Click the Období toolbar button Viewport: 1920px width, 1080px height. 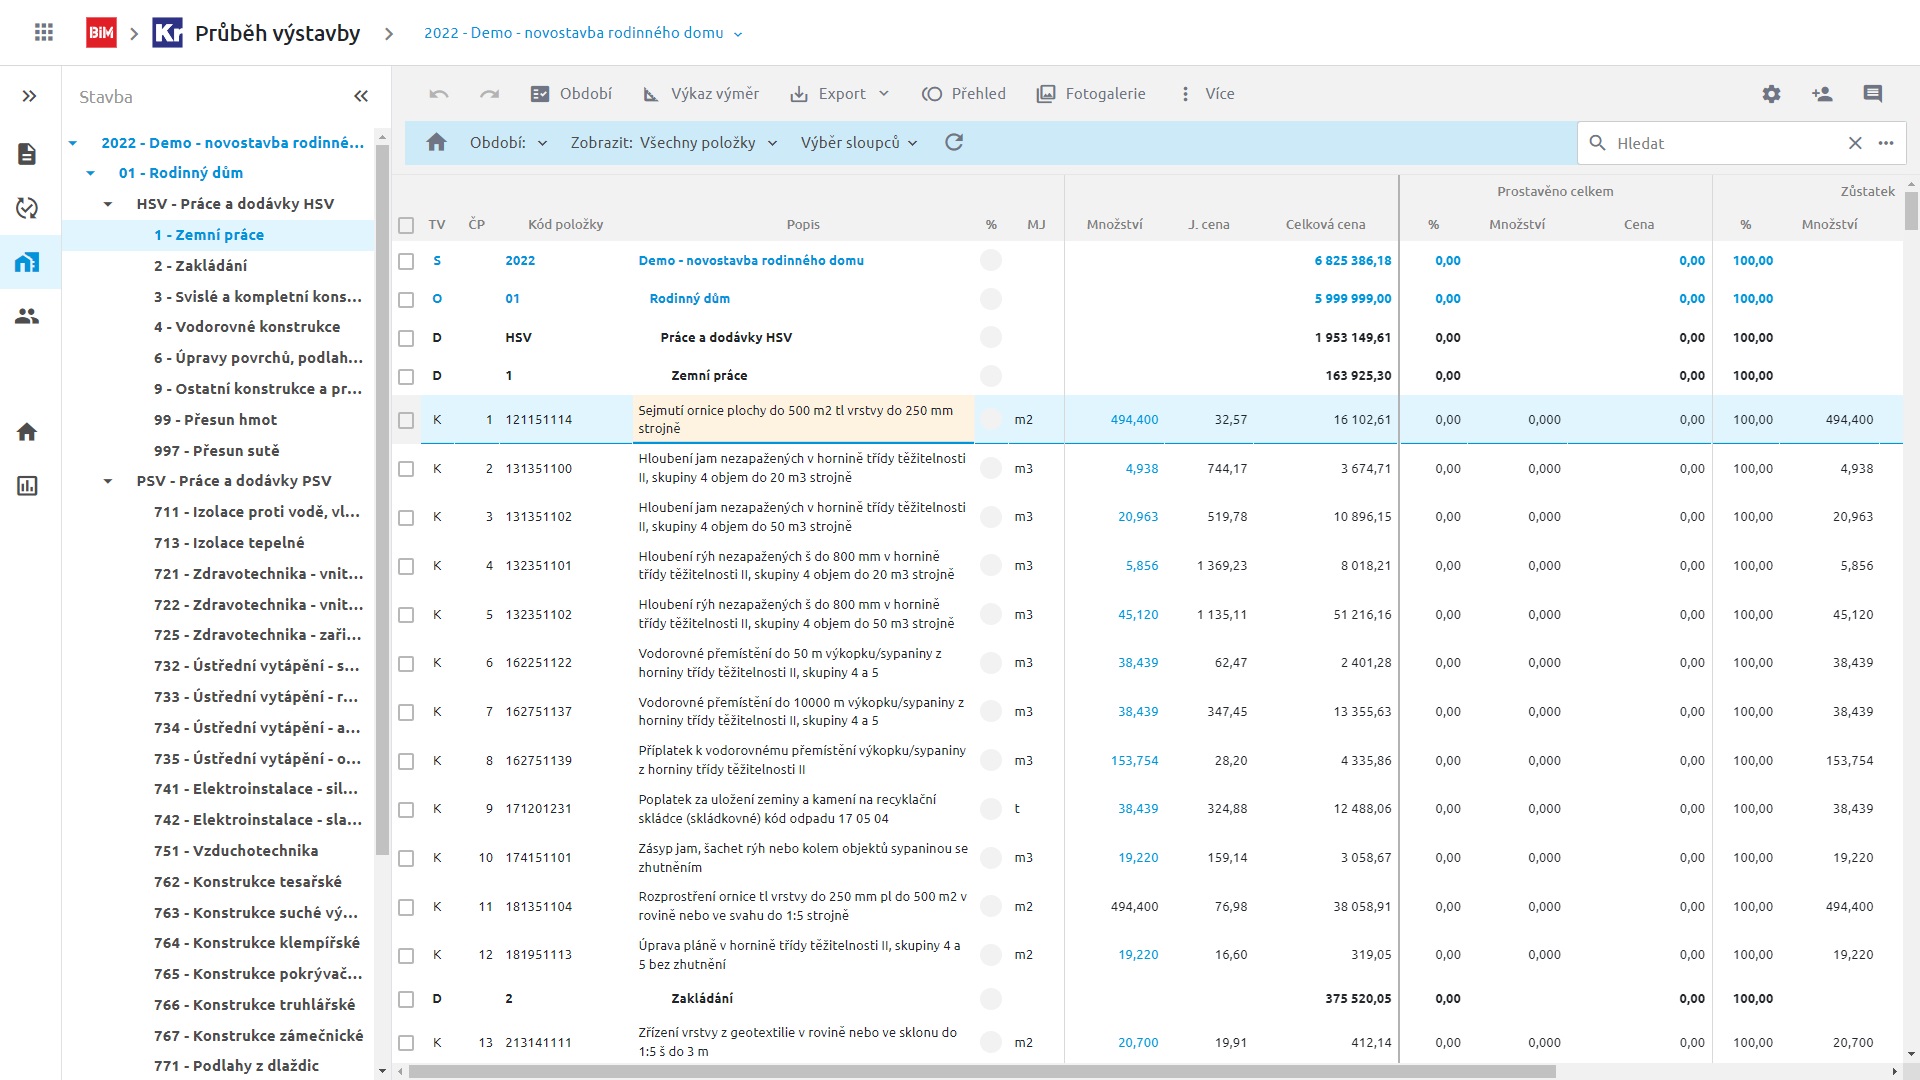pyautogui.click(x=571, y=94)
